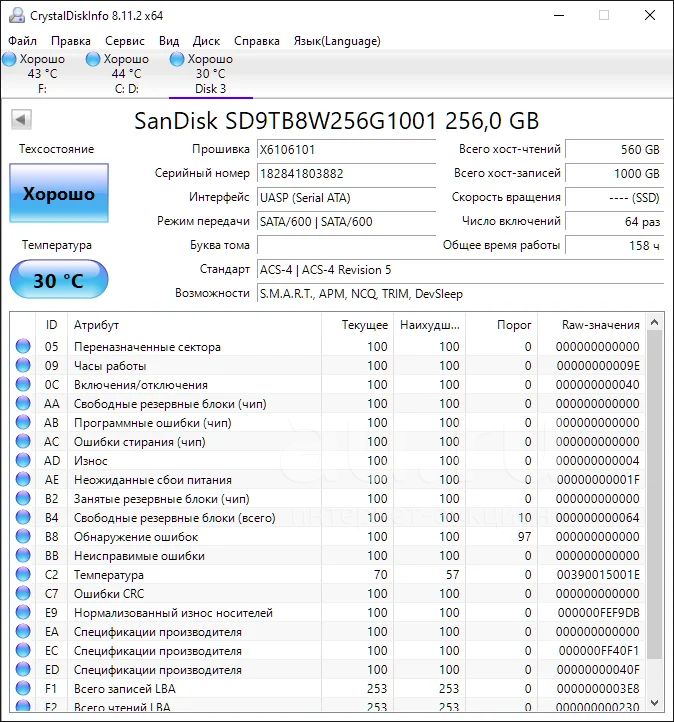The image size is (674, 722).
Task: Click status icon of attribute E9
Action: click(x=23, y=612)
